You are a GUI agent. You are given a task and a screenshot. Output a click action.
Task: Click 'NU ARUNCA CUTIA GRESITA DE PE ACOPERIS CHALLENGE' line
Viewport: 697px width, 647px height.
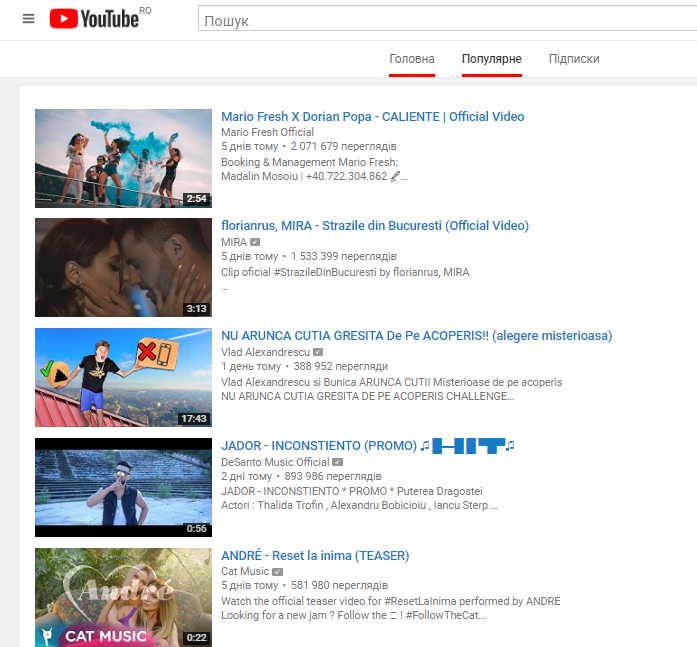368,396
